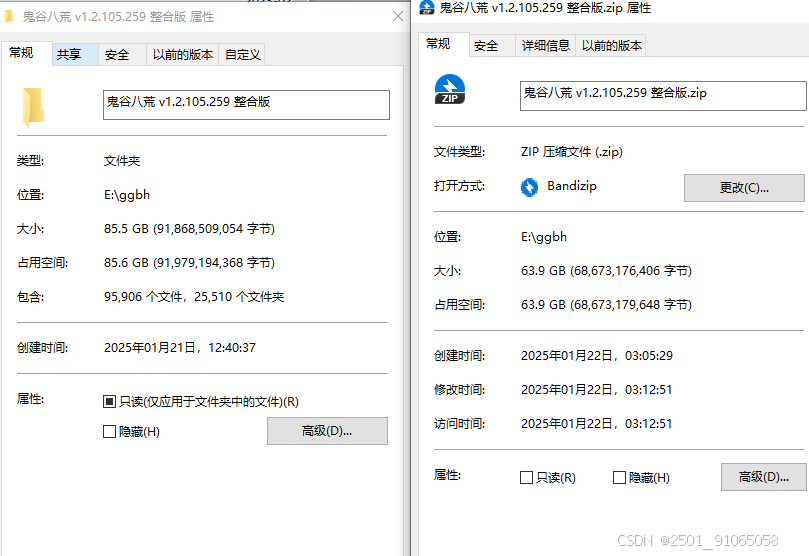The image size is (809, 556).
Task: Click the 文件夹 type value
Action: 122,161
